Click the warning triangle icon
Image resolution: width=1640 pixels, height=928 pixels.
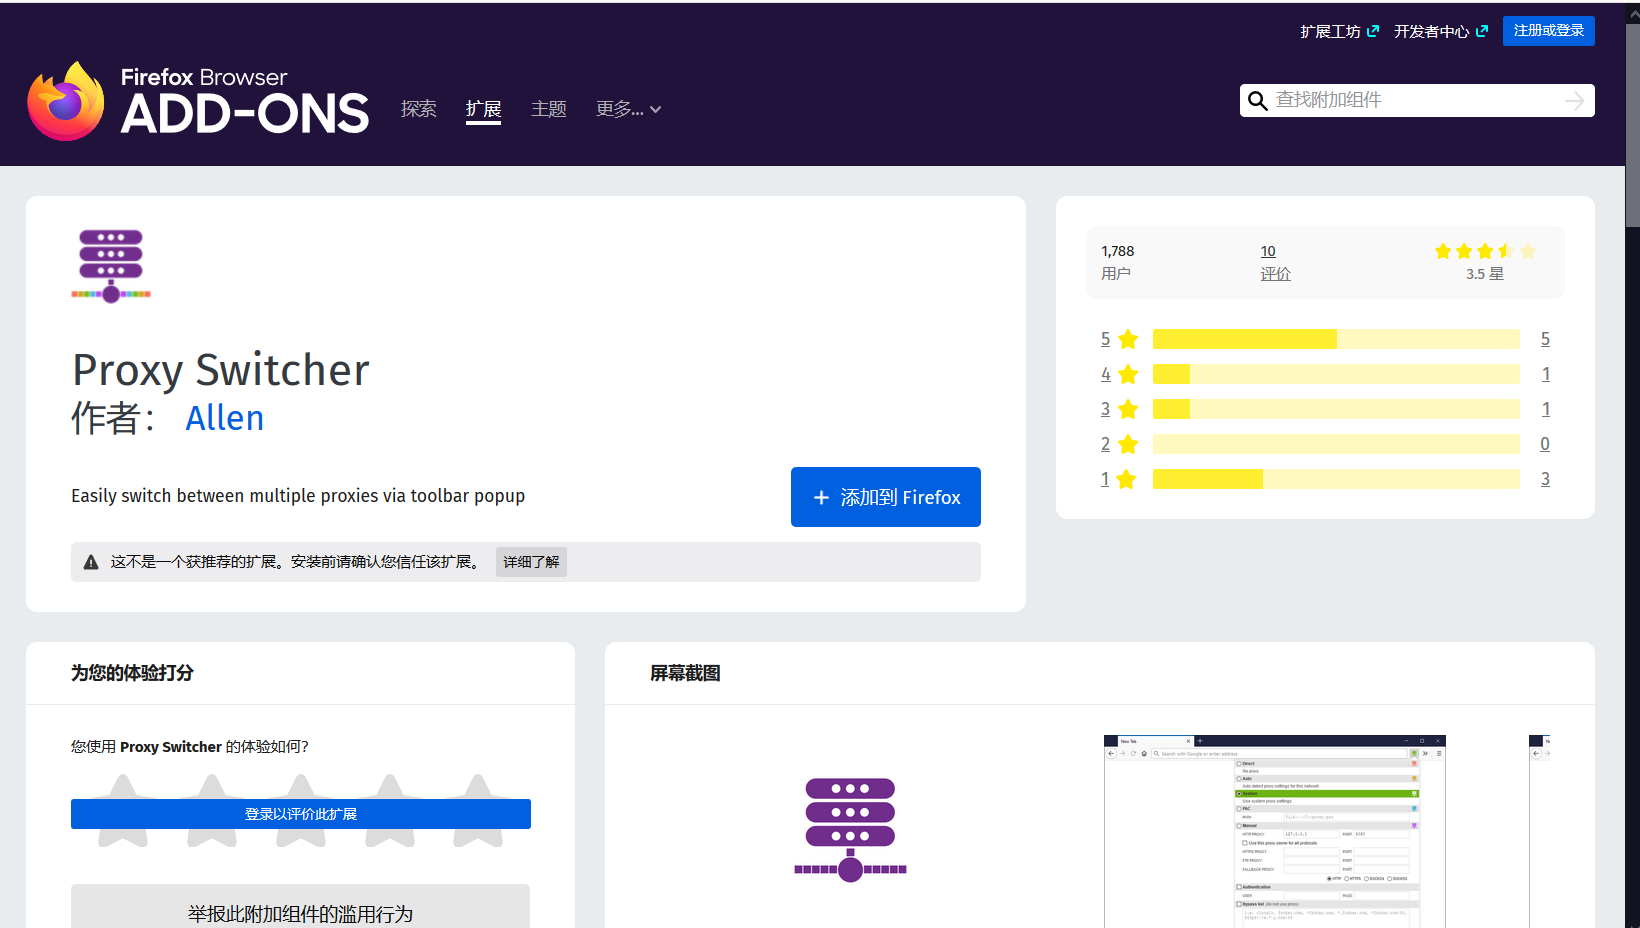tap(91, 562)
